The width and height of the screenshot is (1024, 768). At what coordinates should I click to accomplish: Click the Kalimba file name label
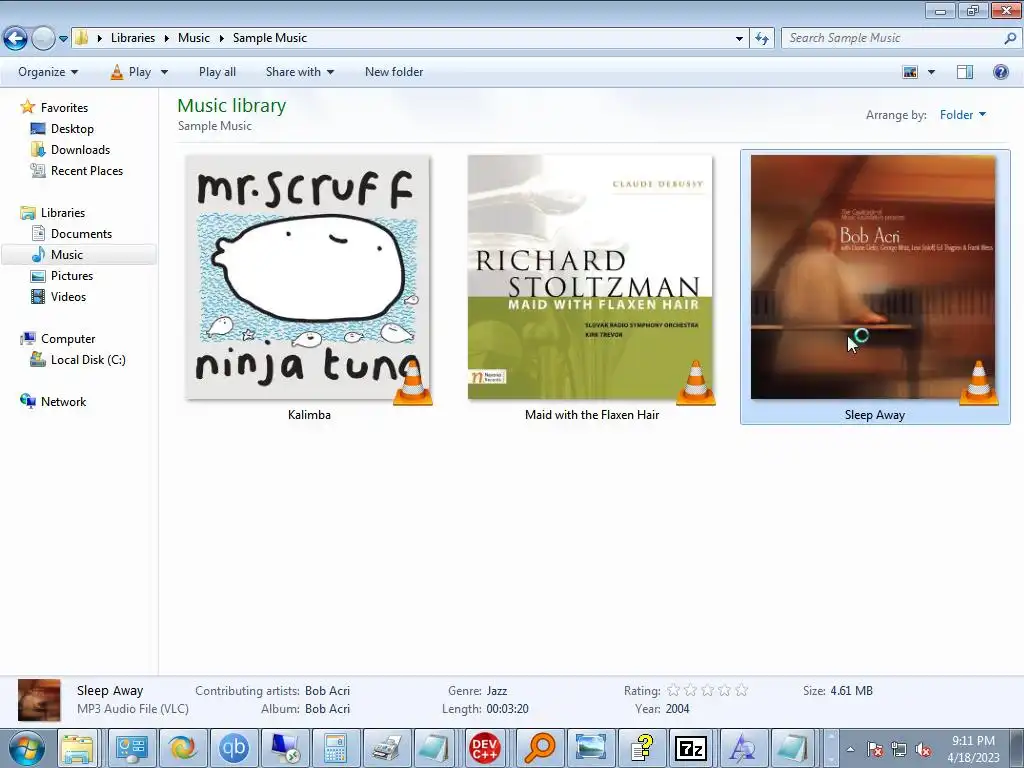tap(309, 415)
